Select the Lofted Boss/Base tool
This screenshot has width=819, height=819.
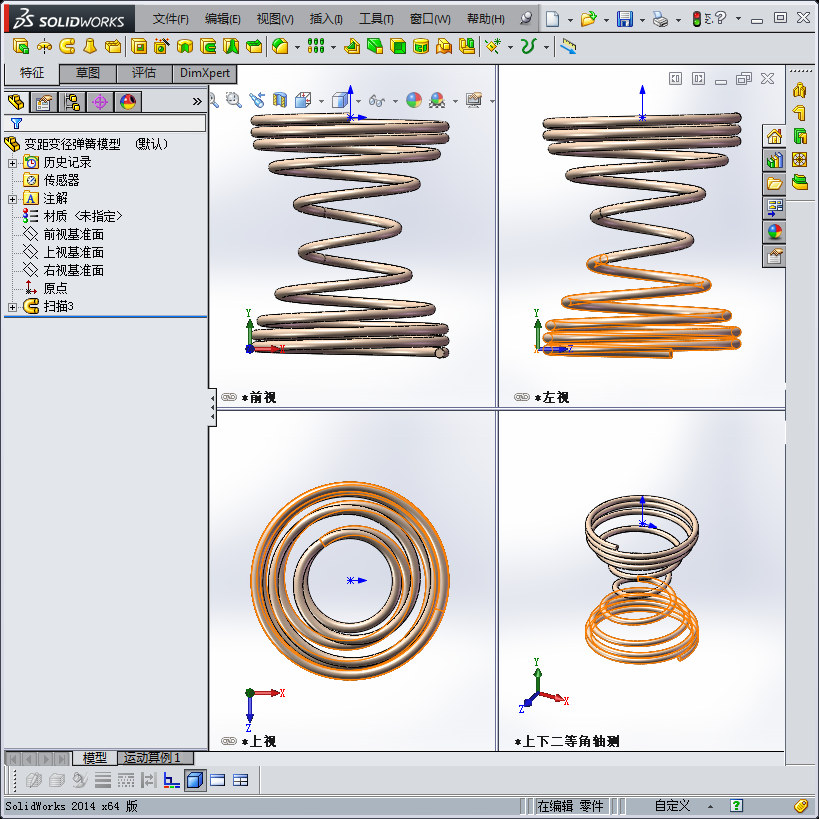point(90,46)
